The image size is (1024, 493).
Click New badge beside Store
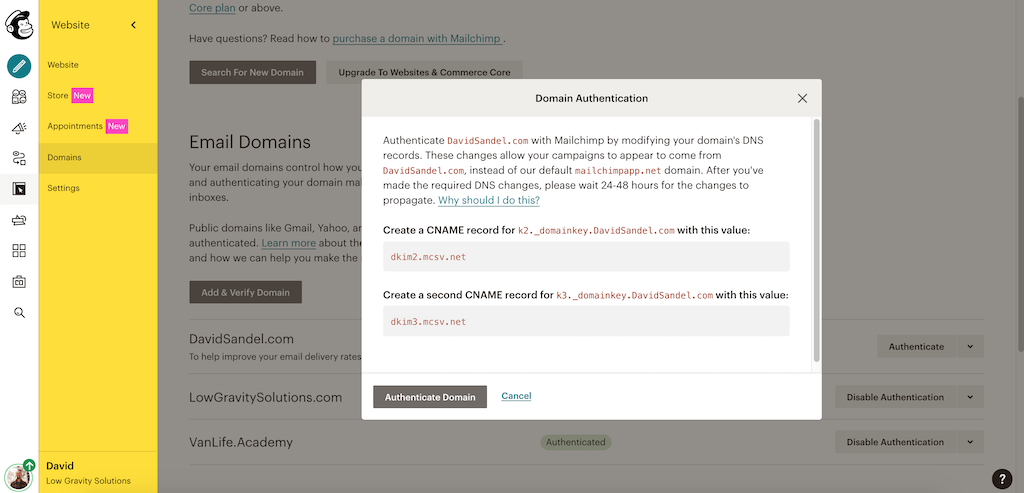[82, 95]
